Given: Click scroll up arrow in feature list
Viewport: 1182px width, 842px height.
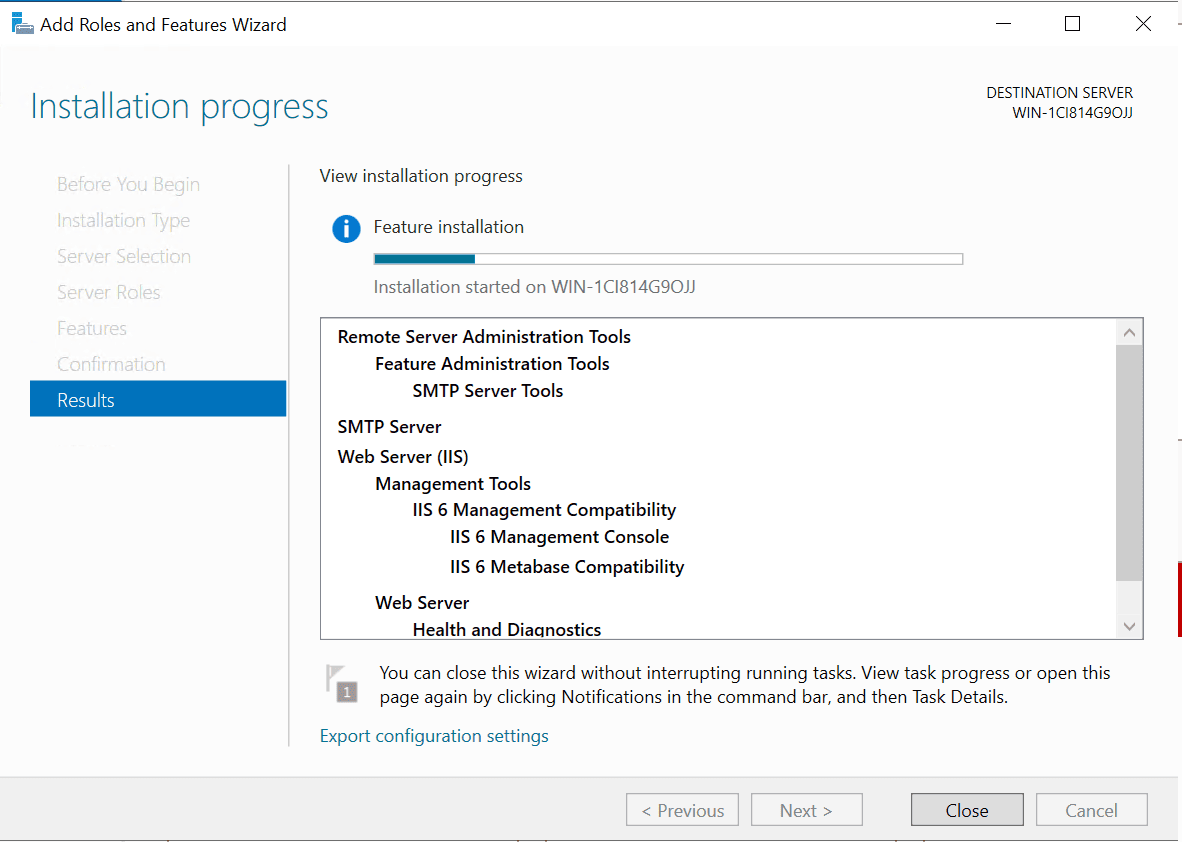Looking at the screenshot, I should click(1129, 333).
